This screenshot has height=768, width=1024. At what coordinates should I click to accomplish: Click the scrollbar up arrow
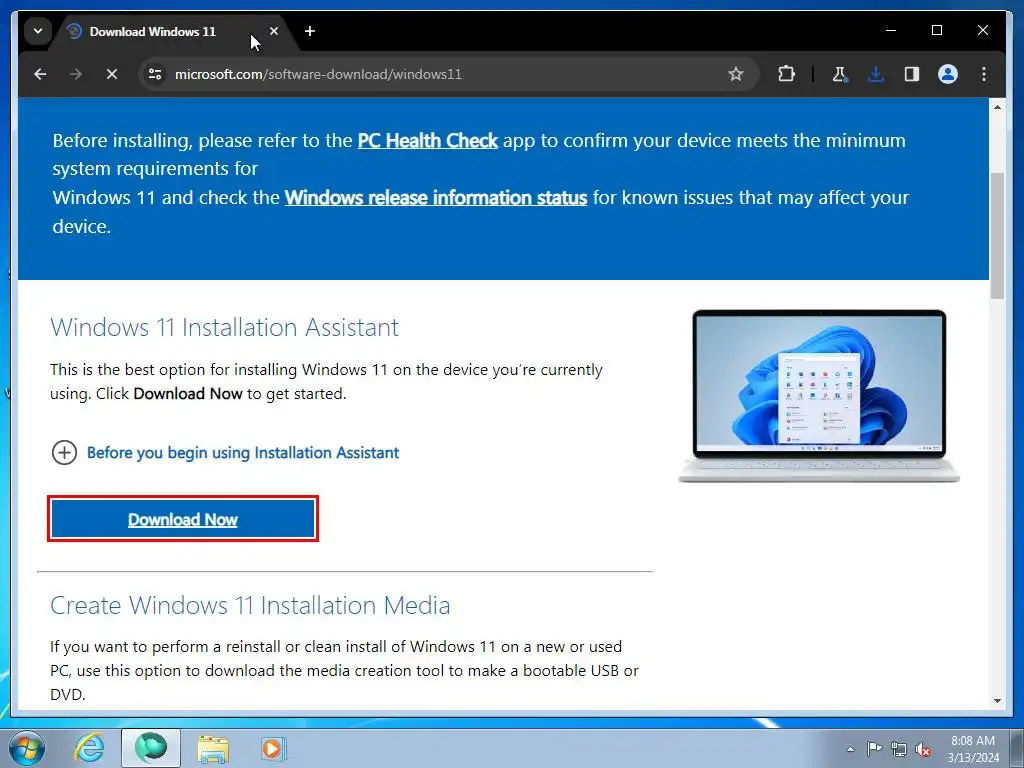(x=997, y=106)
